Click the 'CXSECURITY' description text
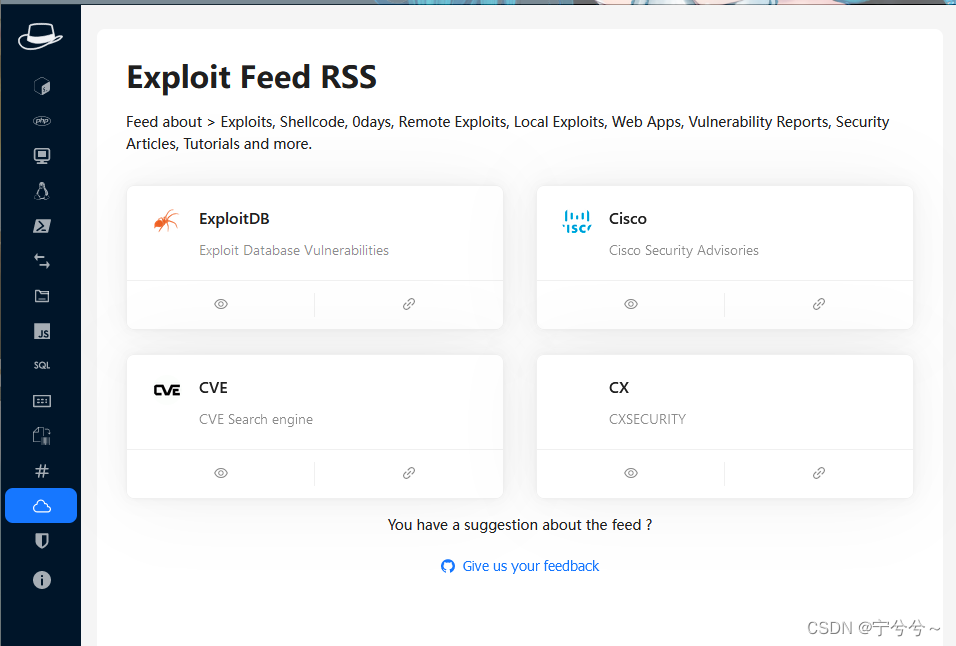 (647, 419)
